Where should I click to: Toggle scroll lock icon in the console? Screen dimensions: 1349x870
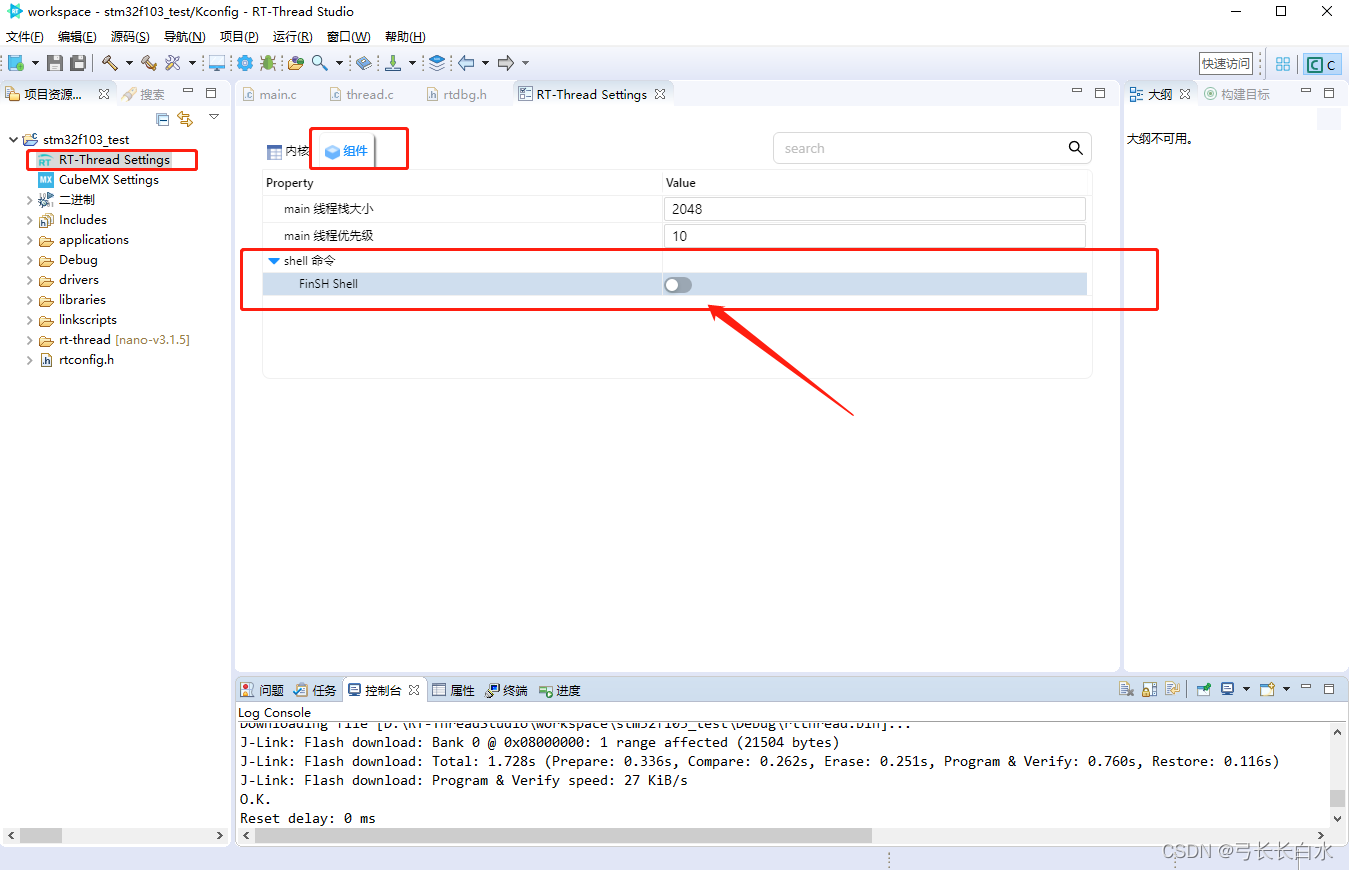tap(1150, 689)
